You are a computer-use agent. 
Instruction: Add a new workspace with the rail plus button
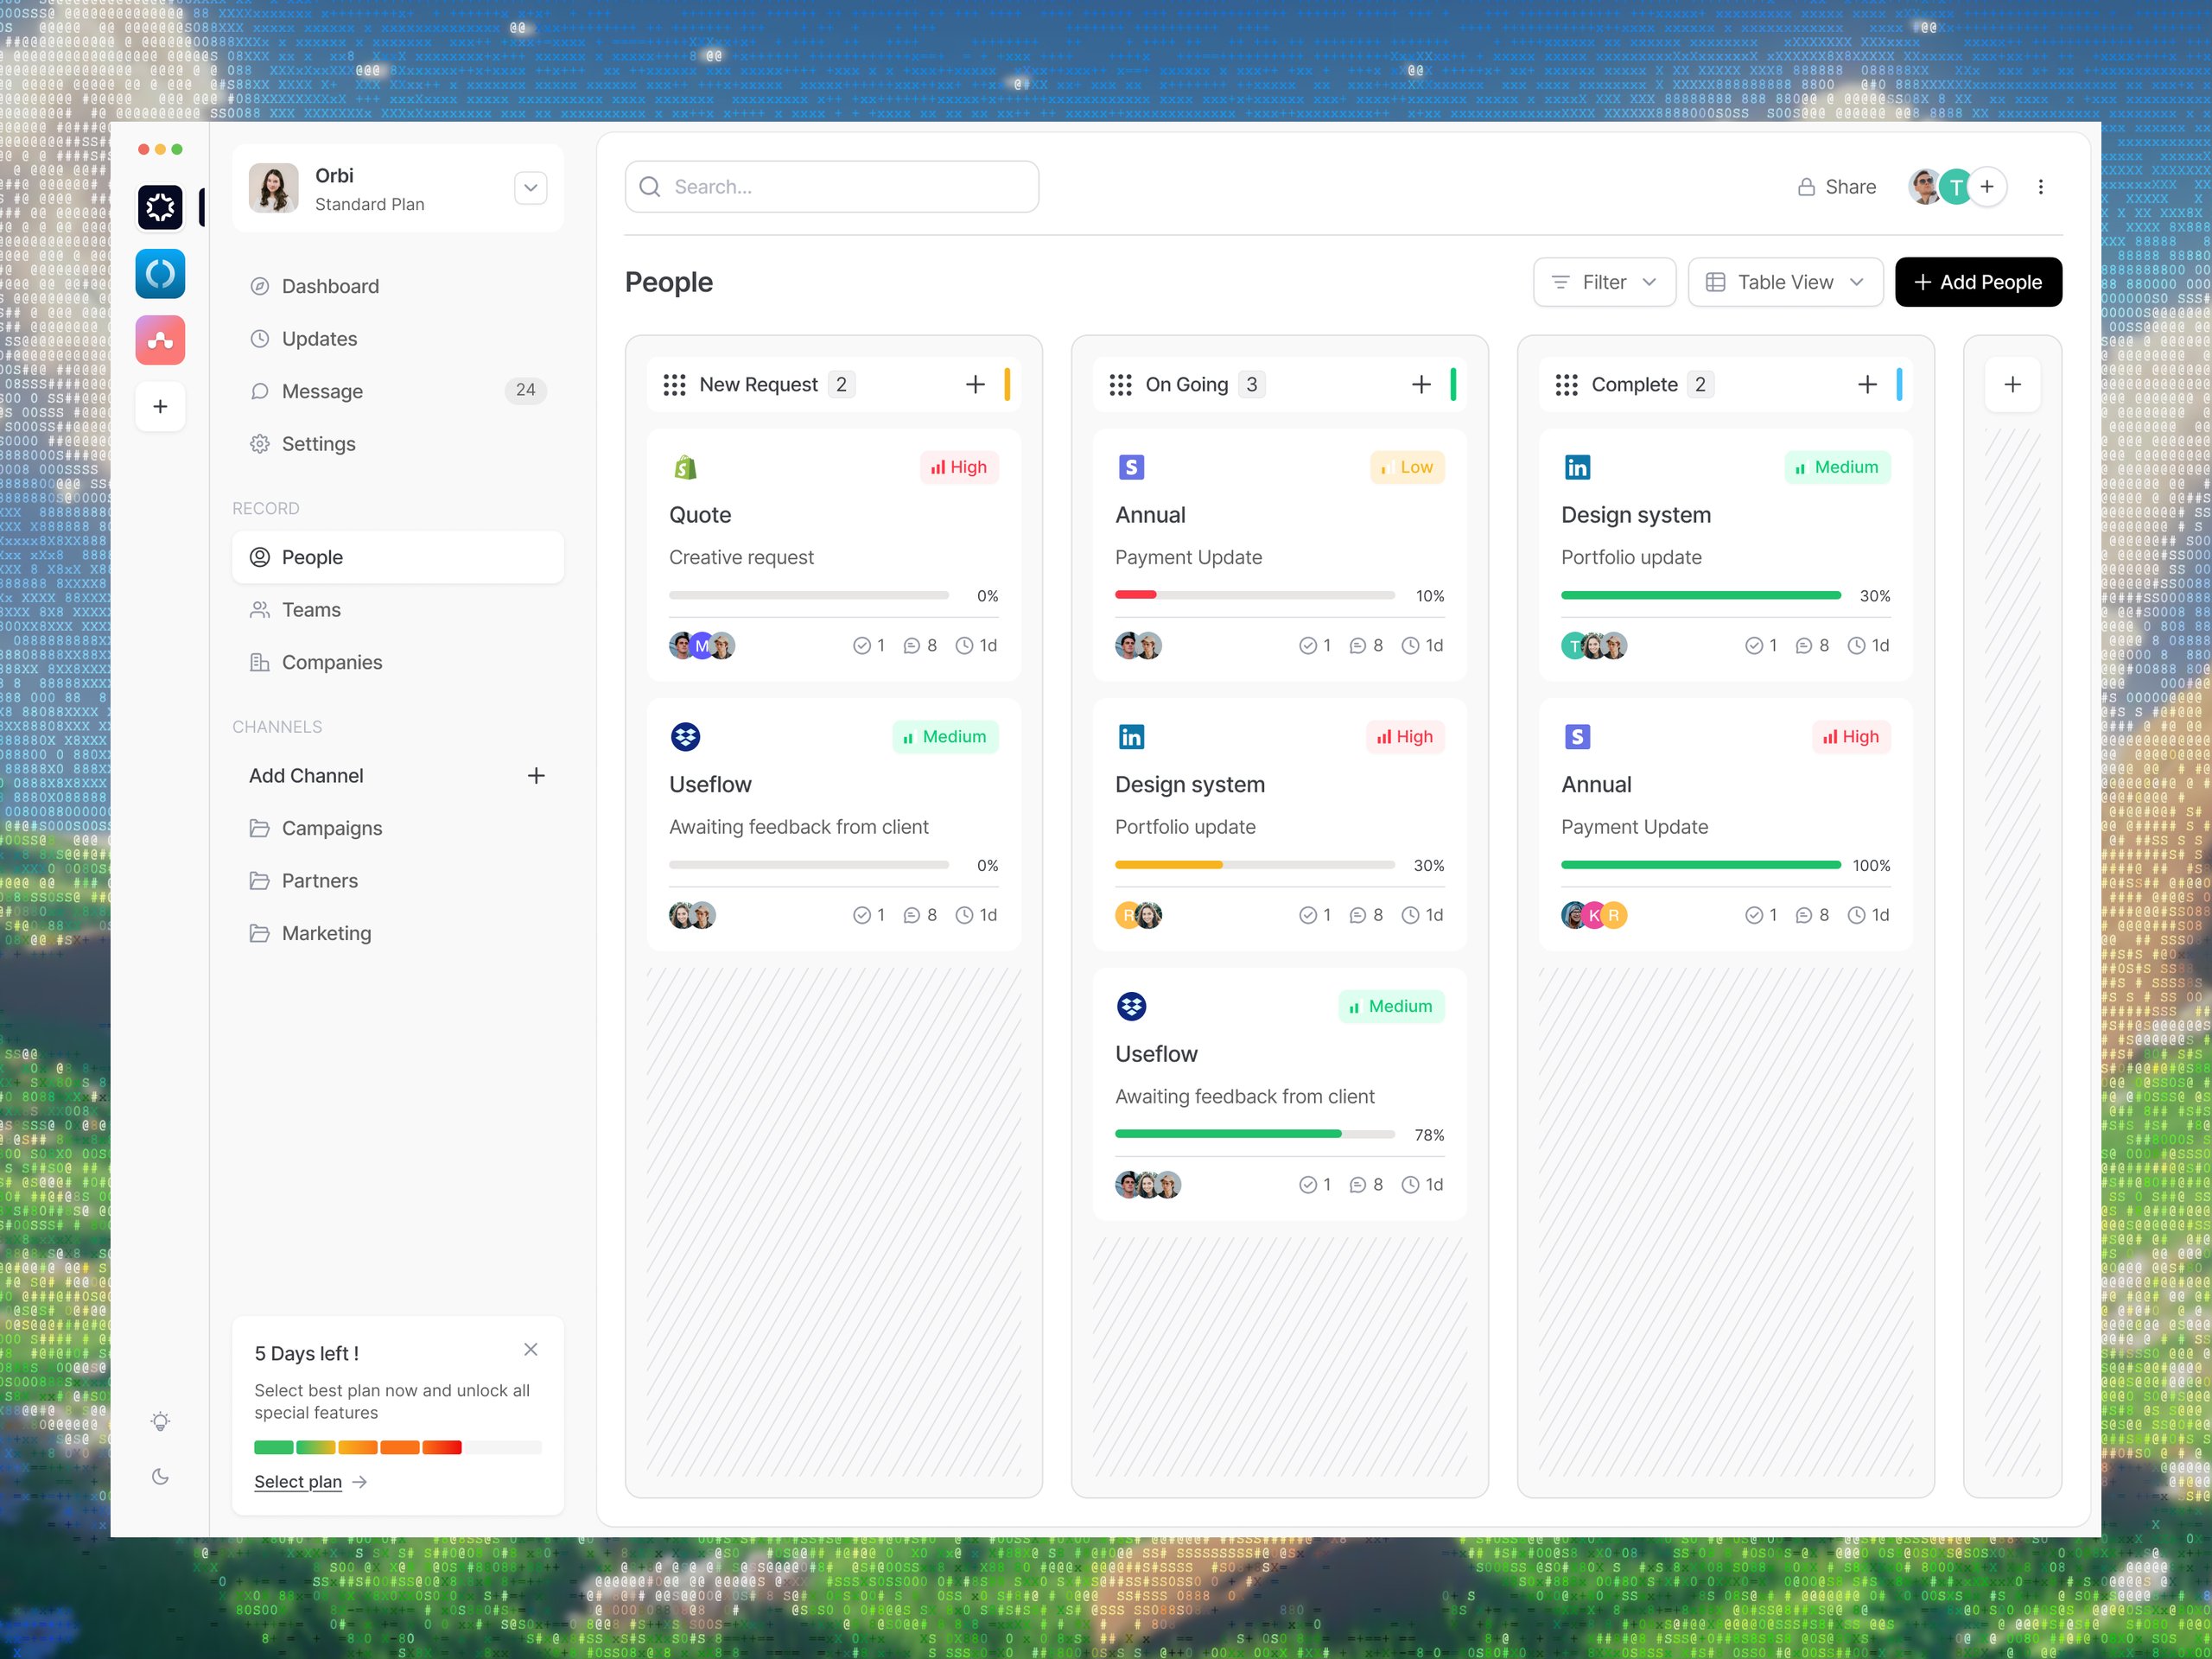pyautogui.click(x=160, y=406)
